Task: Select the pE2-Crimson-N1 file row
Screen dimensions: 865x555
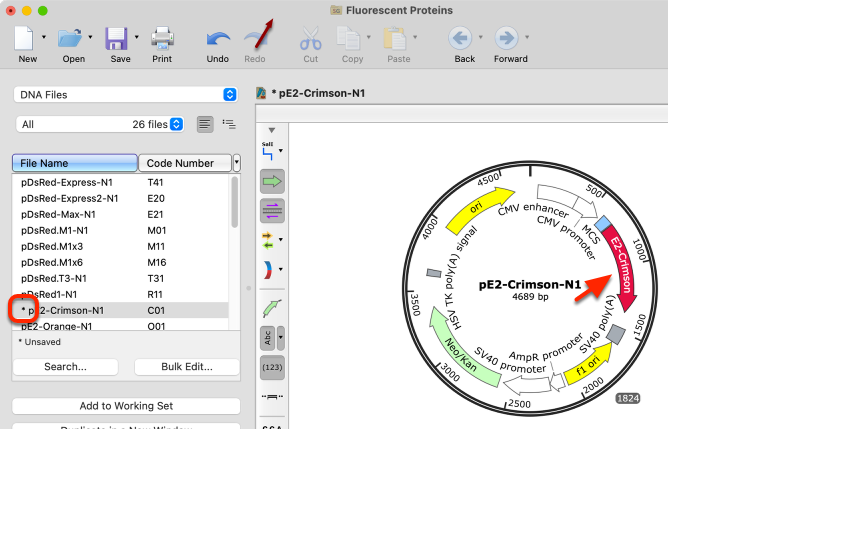Action: pos(120,310)
